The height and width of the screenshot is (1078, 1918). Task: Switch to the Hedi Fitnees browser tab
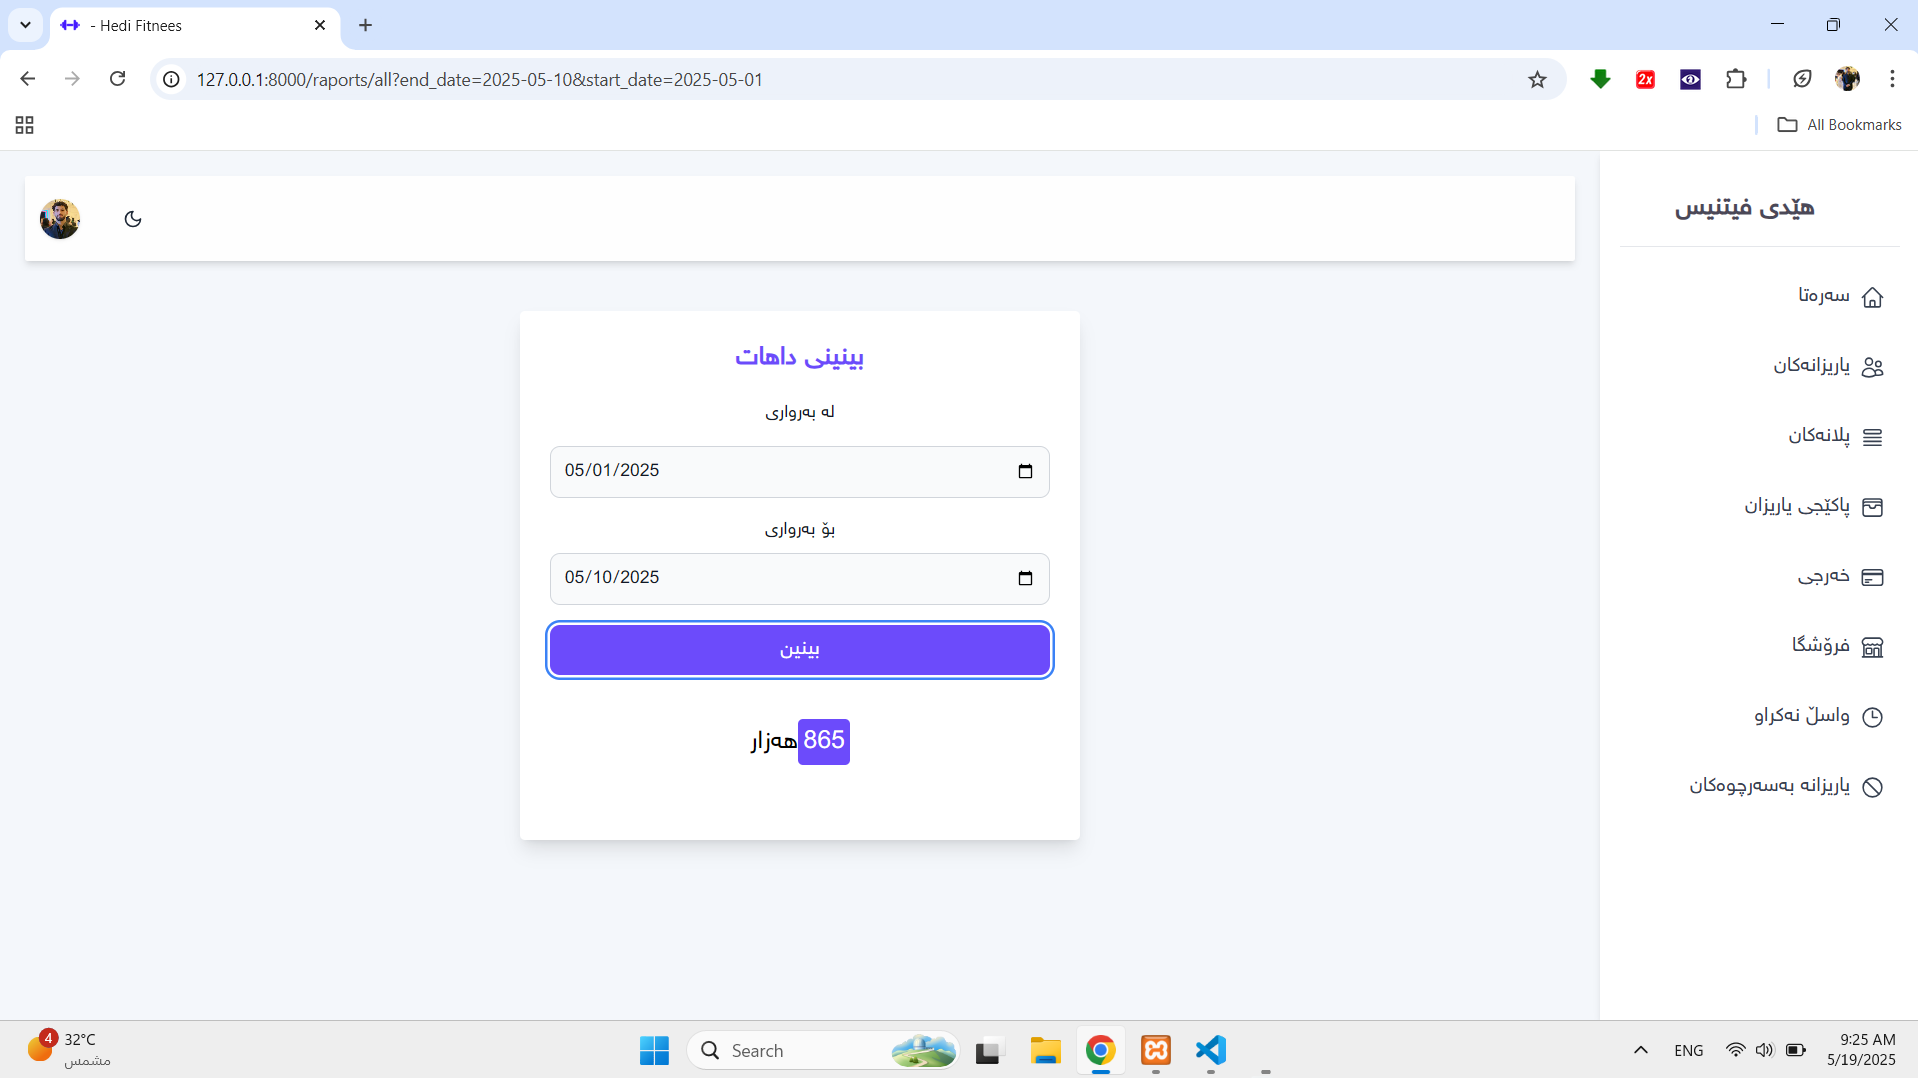point(190,25)
